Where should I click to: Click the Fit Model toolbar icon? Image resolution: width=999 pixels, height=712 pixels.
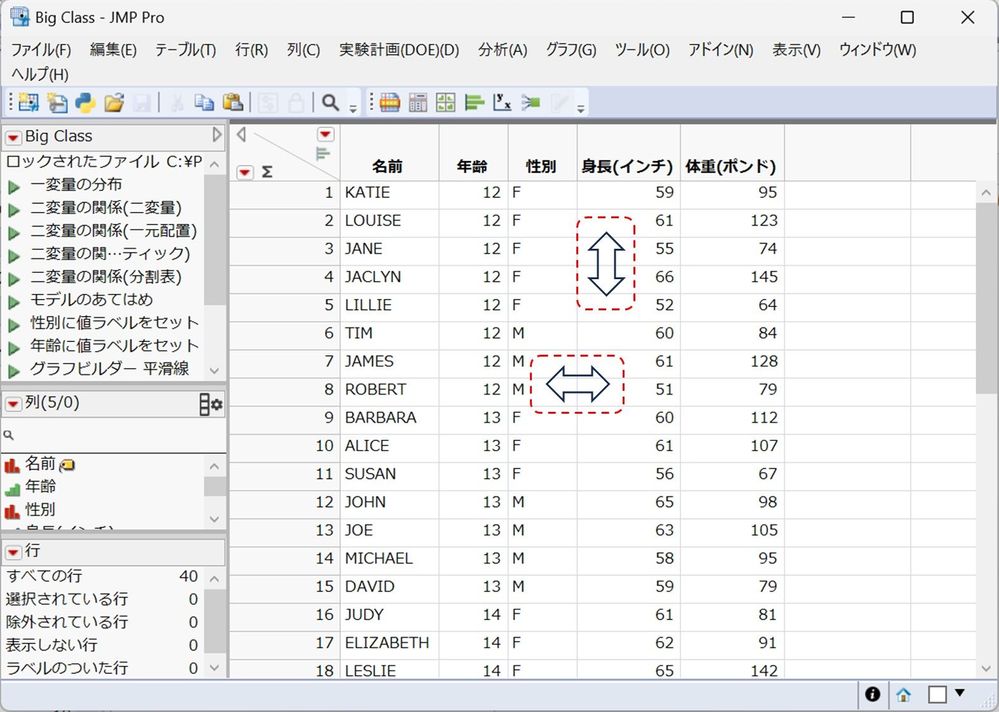click(x=531, y=102)
